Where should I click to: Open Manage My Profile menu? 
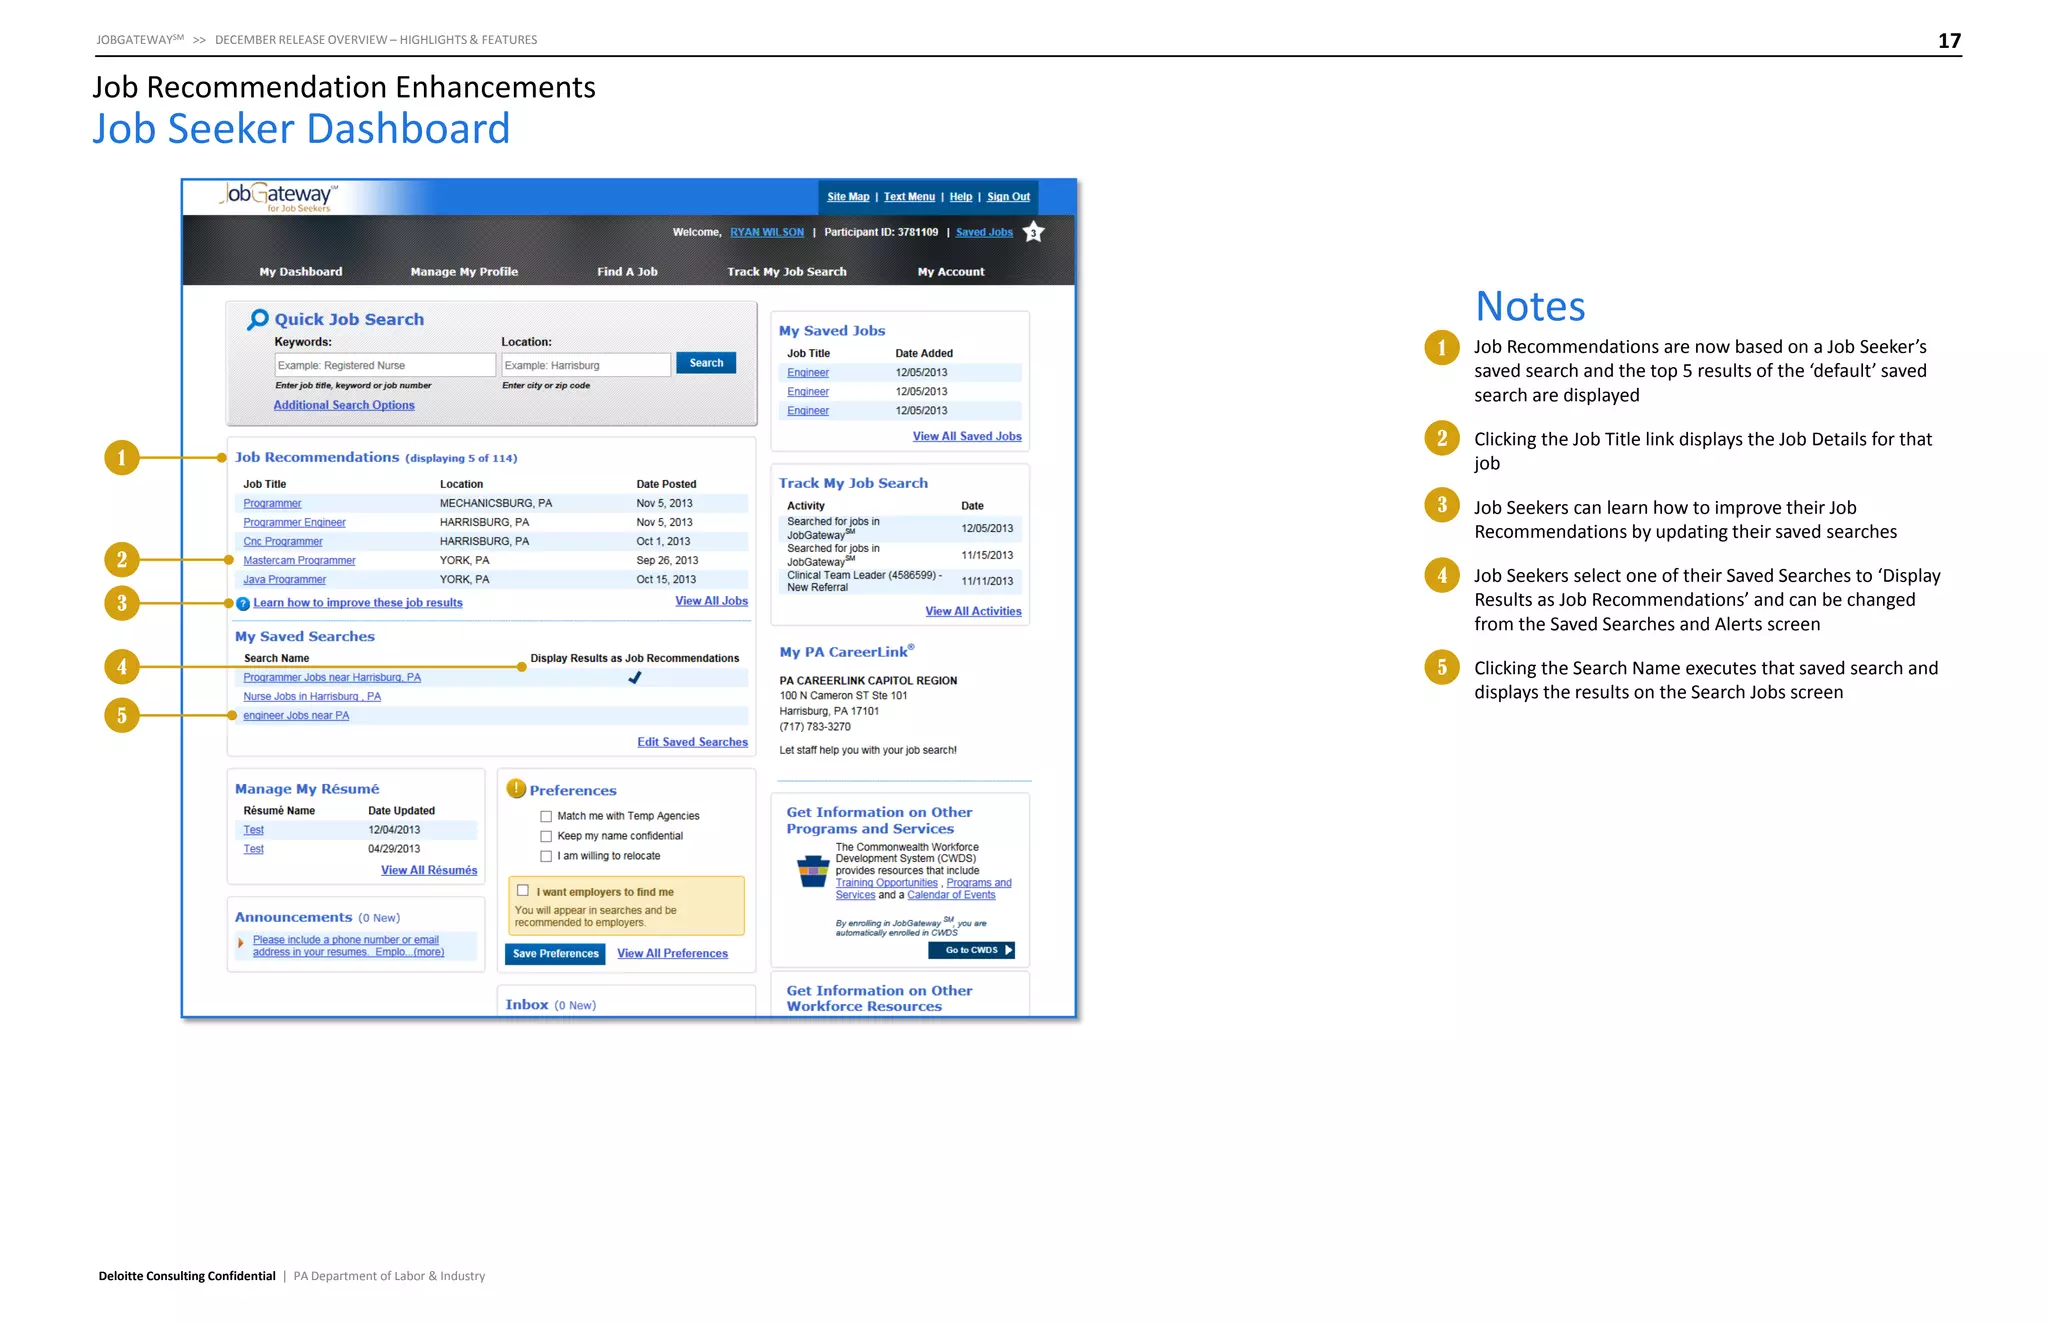pyautogui.click(x=464, y=272)
